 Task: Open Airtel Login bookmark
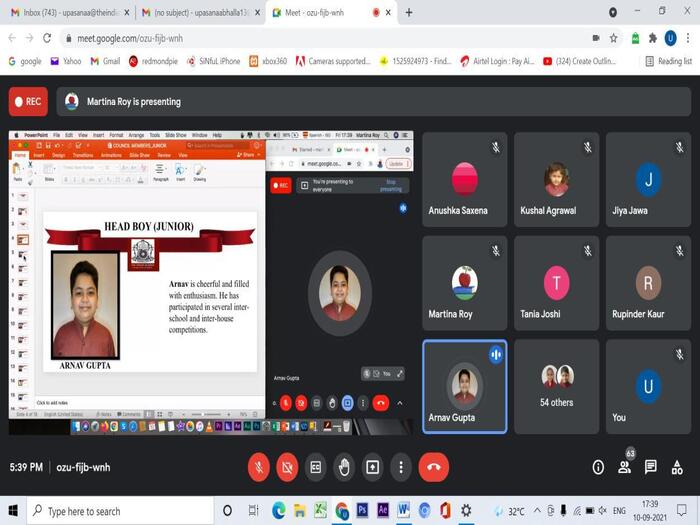coord(497,61)
